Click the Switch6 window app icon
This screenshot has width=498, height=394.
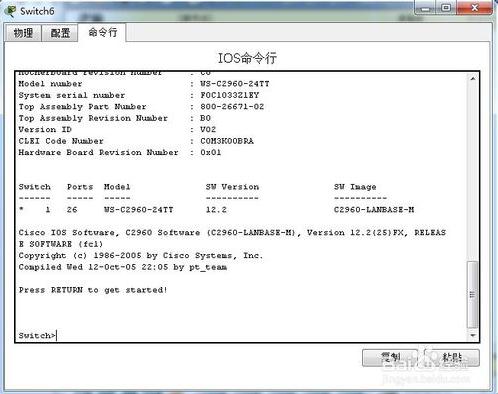[x=10, y=11]
